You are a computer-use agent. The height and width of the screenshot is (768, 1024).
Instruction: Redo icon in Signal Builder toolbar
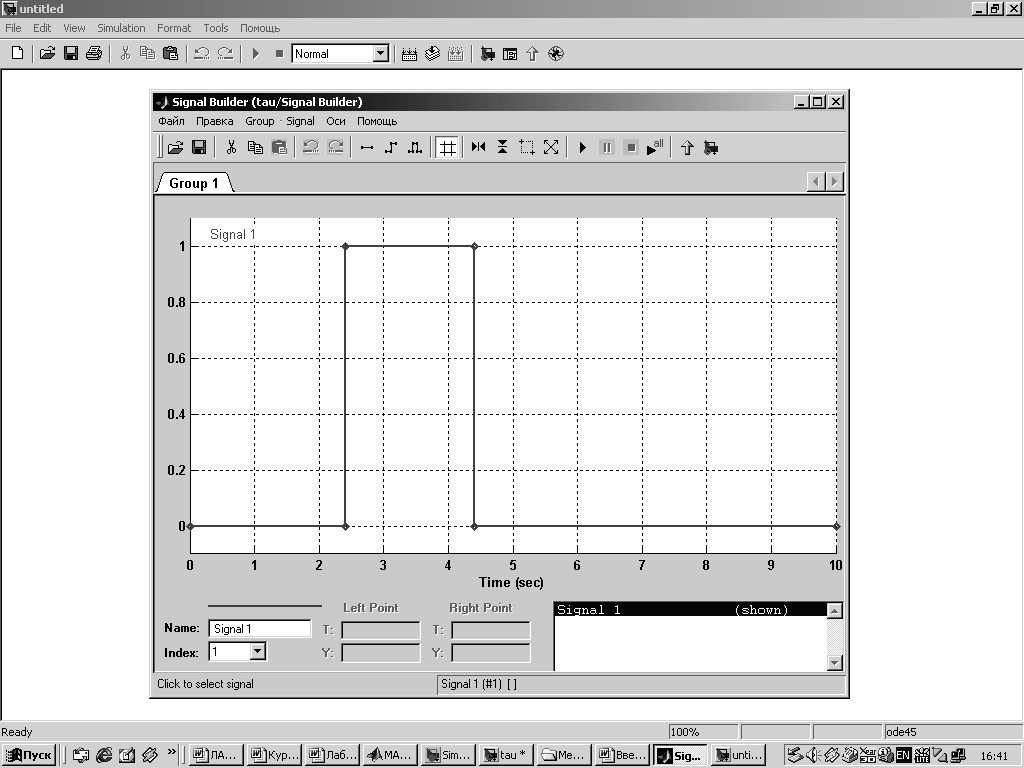pyautogui.click(x=335, y=148)
